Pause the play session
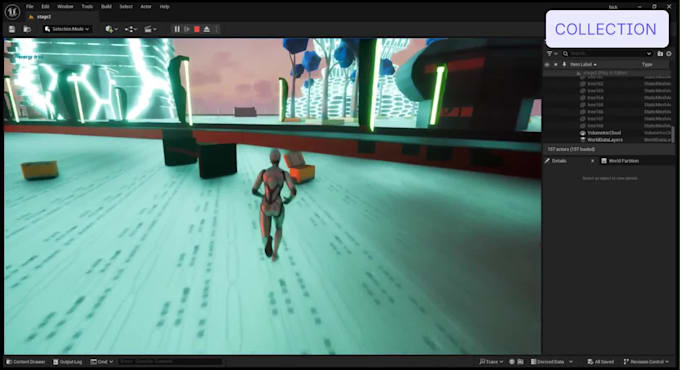The image size is (680, 370). (177, 29)
